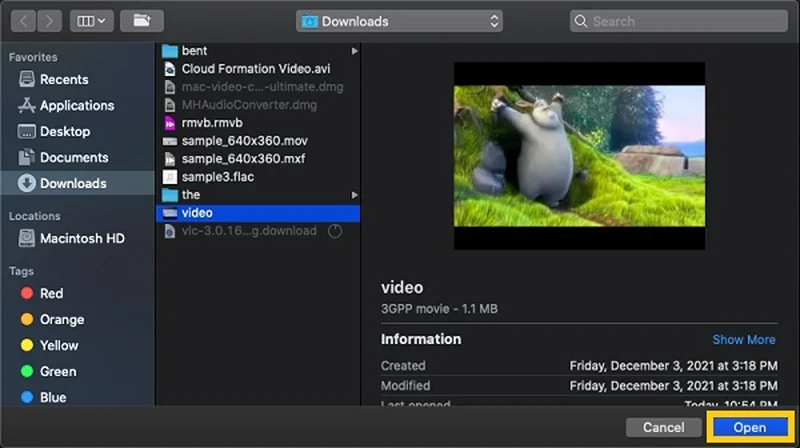Choose the Blue tag dot

(27, 397)
